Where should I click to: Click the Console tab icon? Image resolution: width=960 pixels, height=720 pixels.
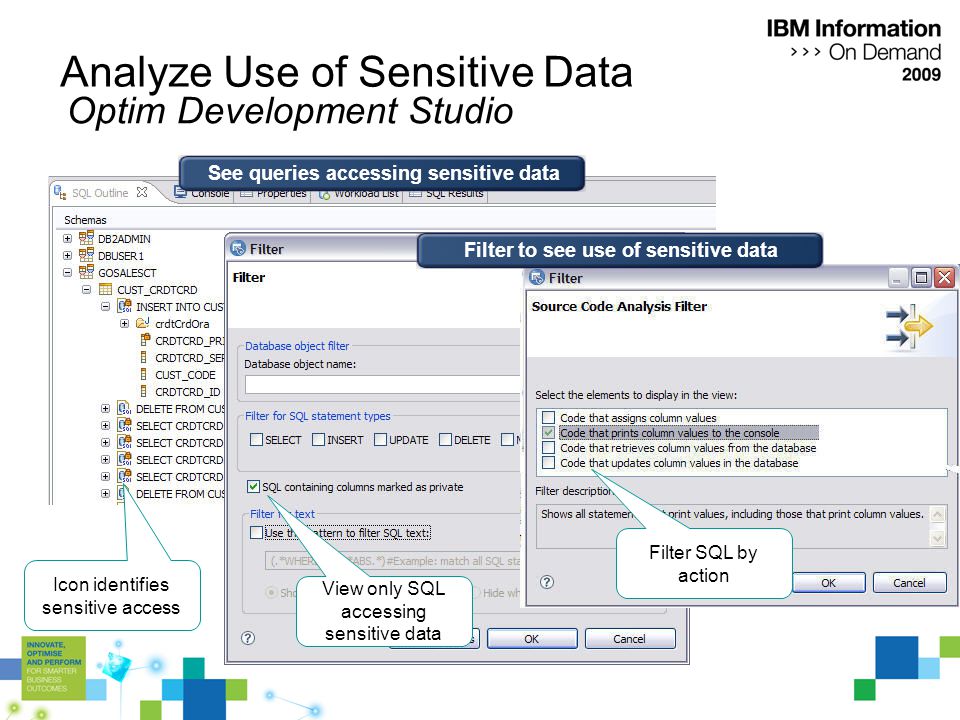(x=180, y=192)
